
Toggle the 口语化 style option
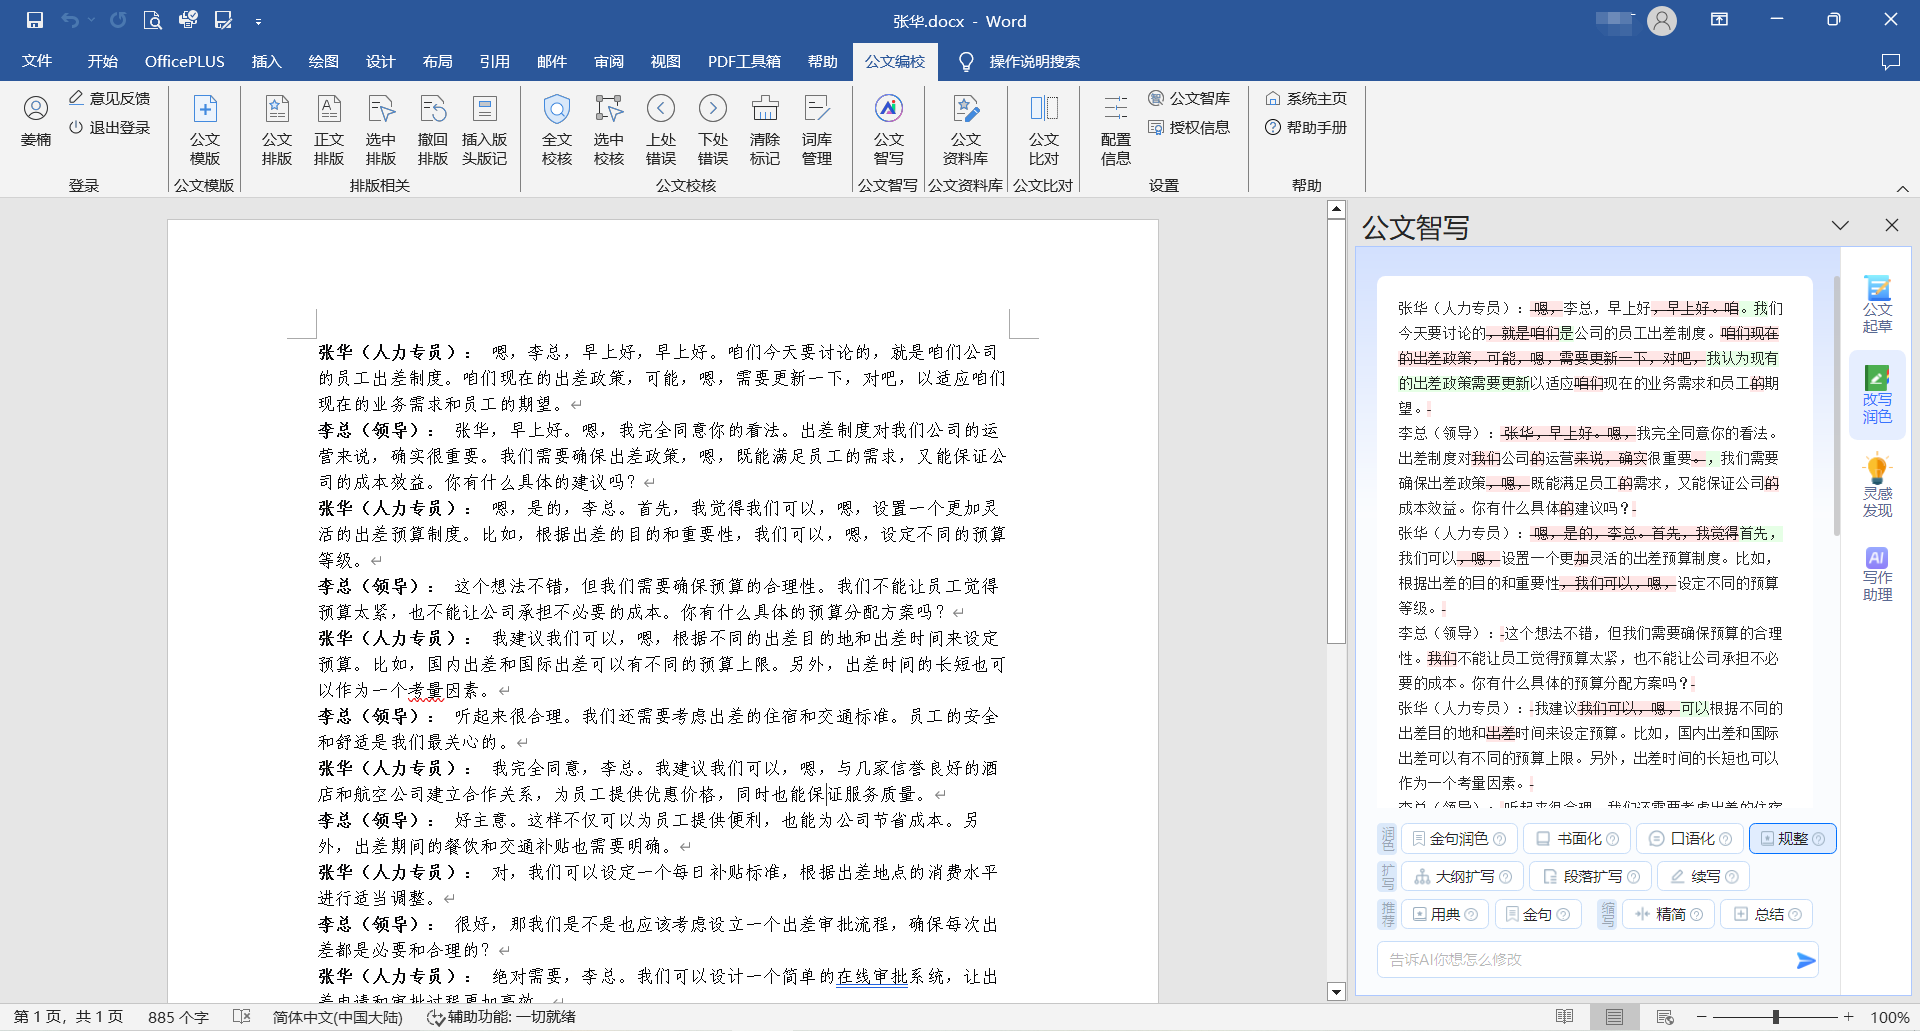pyautogui.click(x=1690, y=838)
